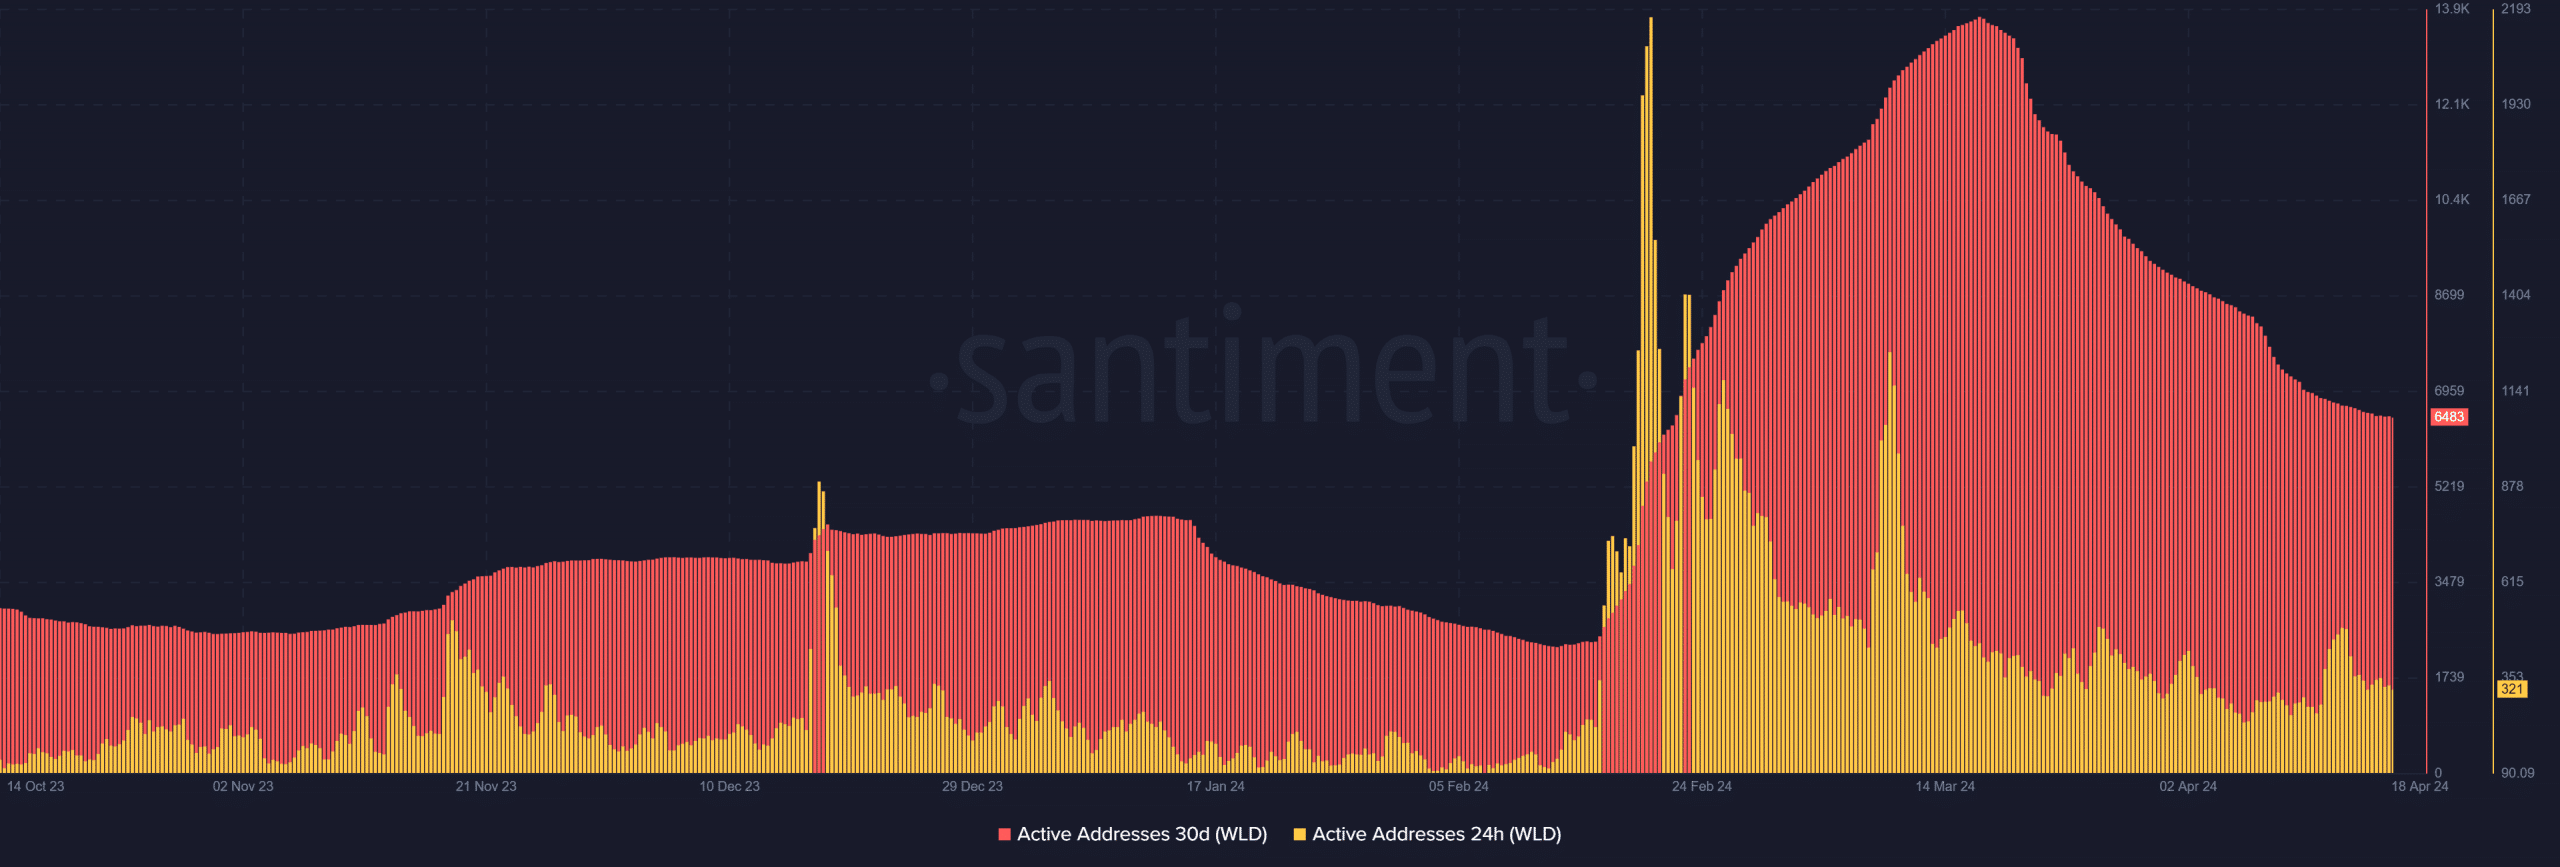Select the 14 Oct 23 date label
This screenshot has height=867, width=2560.
click(35, 786)
